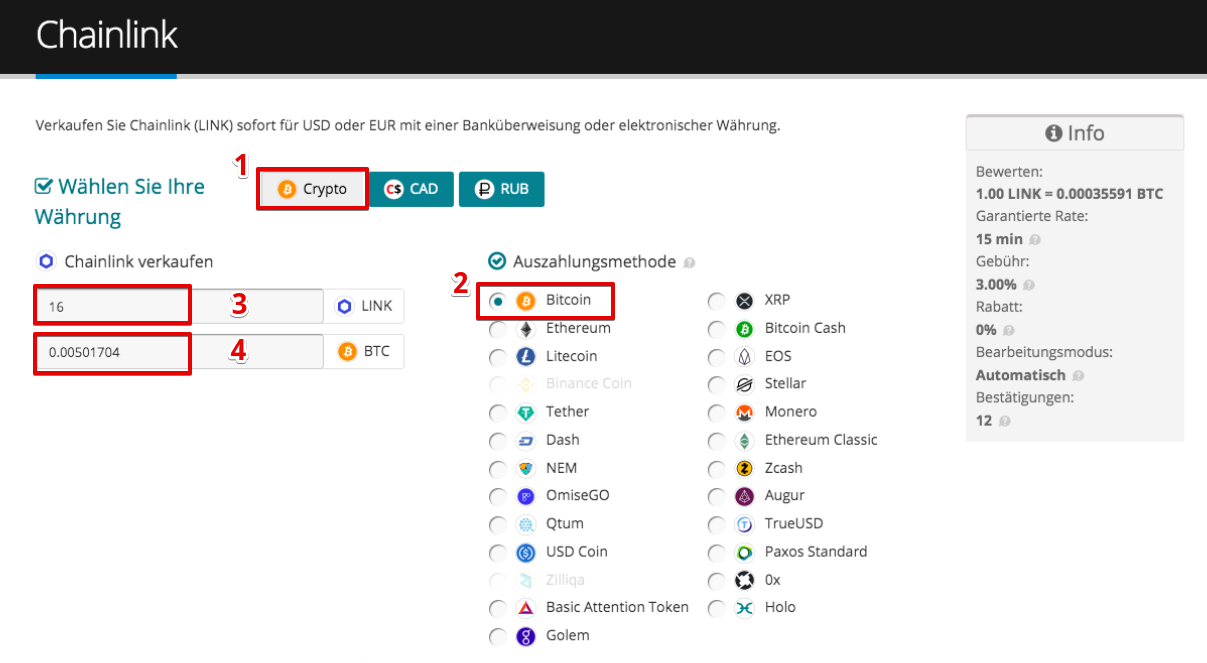The width and height of the screenshot is (1207, 663).
Task: Select the TrueUSD radio button
Action: point(716,524)
